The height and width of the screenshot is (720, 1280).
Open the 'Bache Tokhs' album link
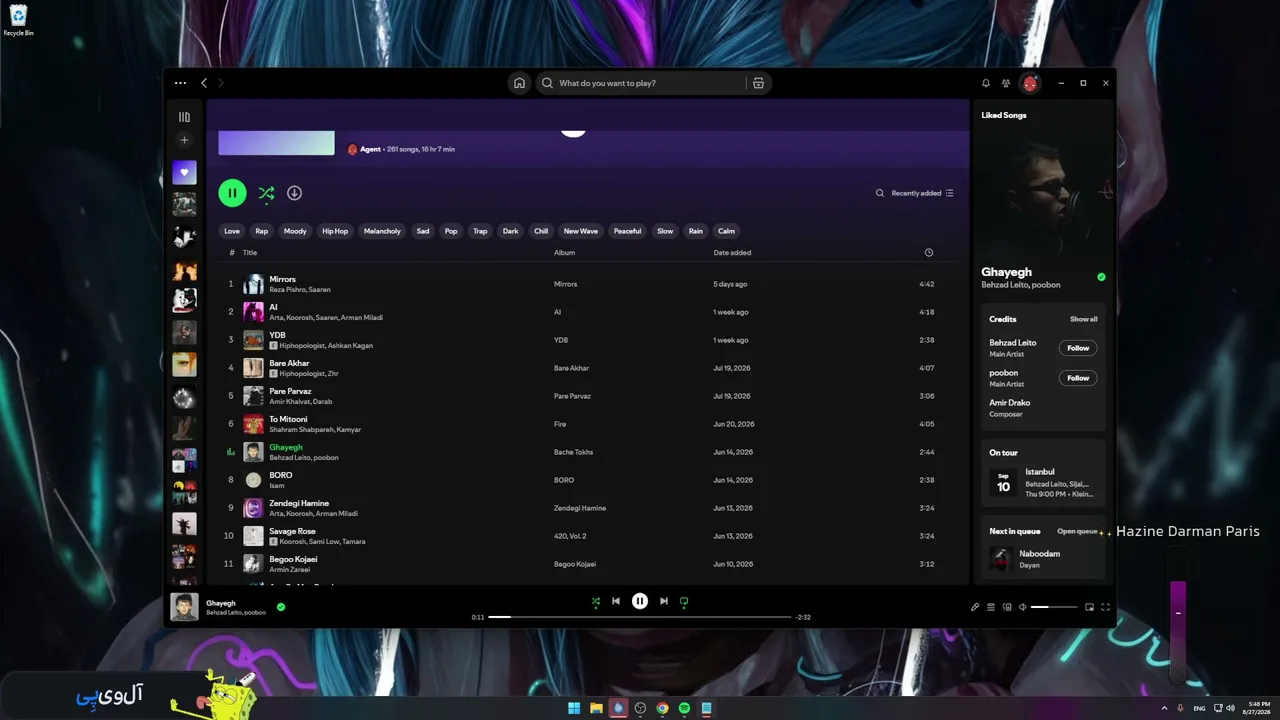pyautogui.click(x=574, y=452)
